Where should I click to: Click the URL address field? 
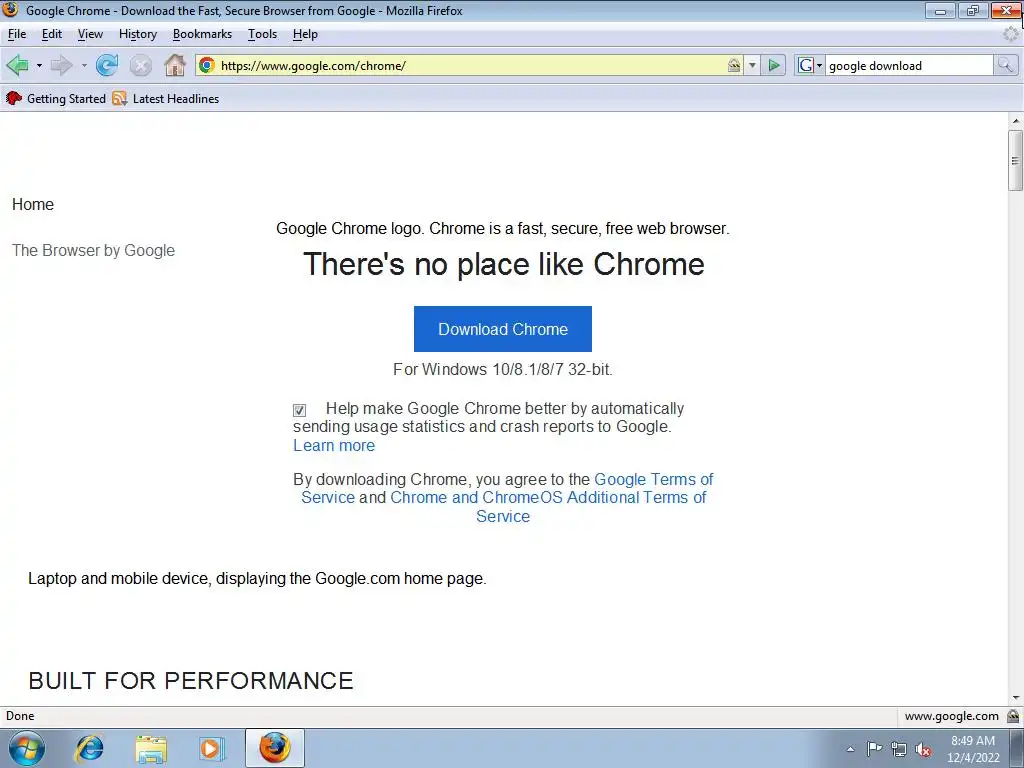pos(470,65)
